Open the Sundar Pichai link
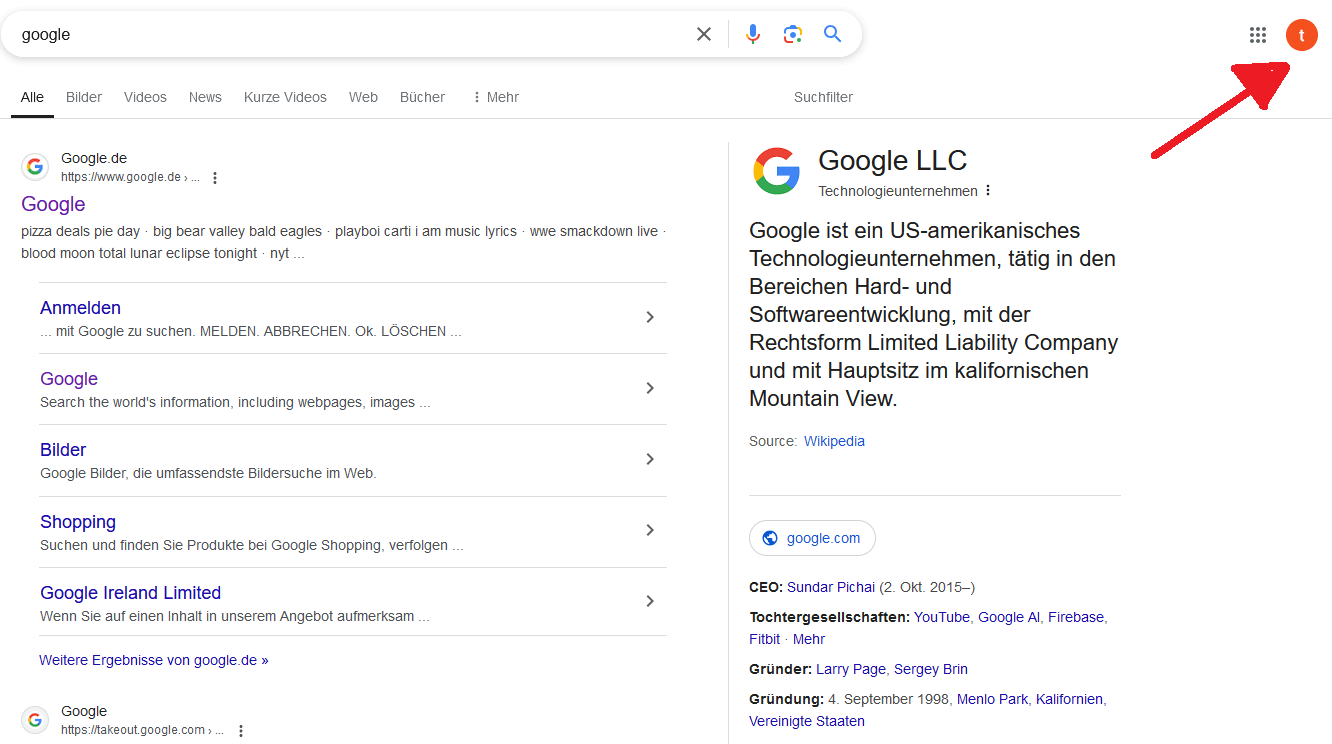 point(831,587)
